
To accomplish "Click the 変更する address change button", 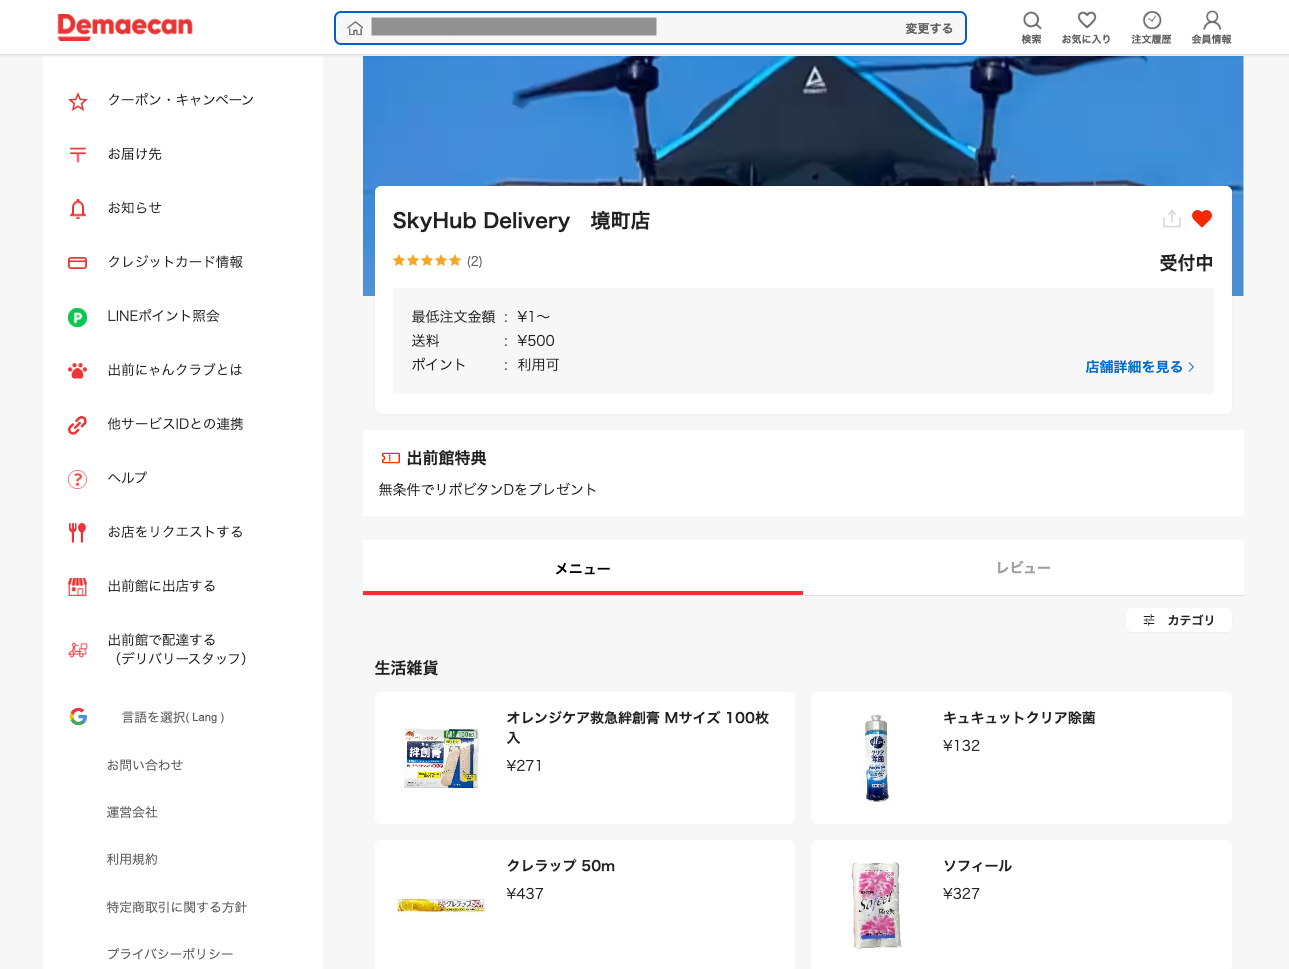I will click(x=928, y=28).
